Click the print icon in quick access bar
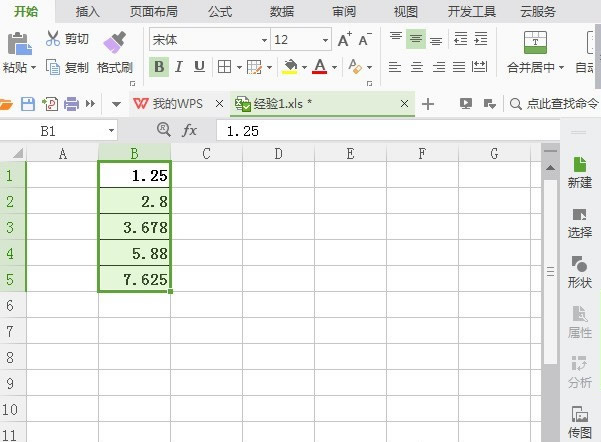 coord(69,104)
